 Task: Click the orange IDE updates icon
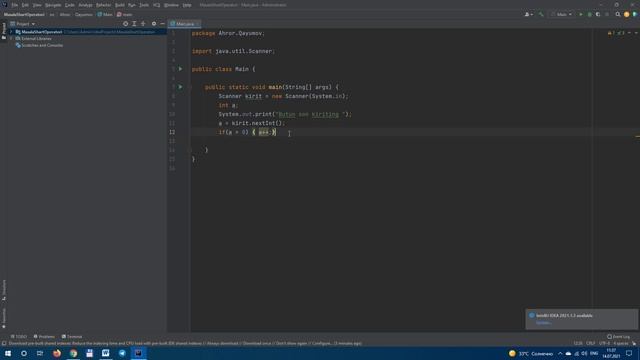tap(627, 14)
